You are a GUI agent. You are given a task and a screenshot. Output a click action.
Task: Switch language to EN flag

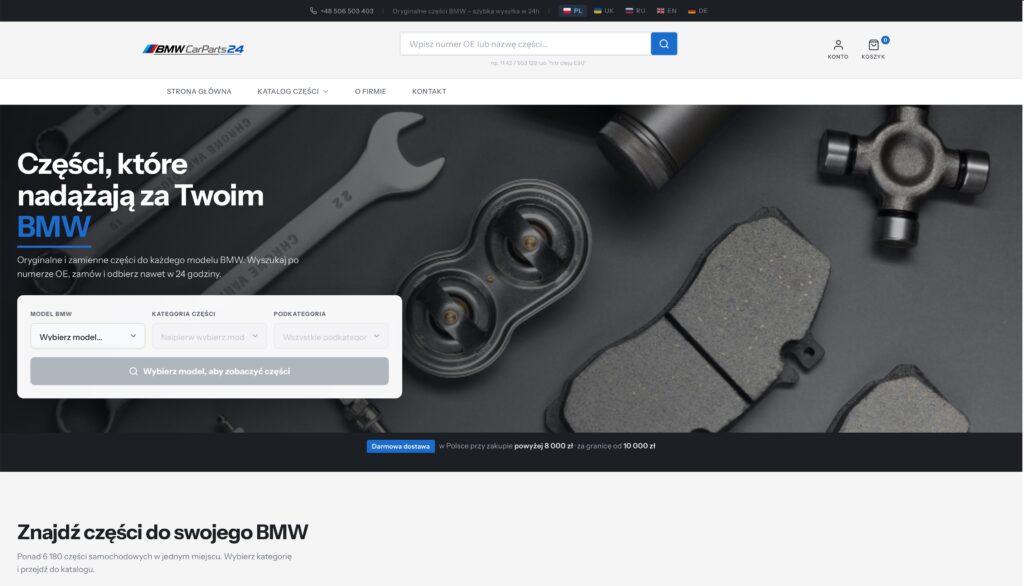point(666,10)
